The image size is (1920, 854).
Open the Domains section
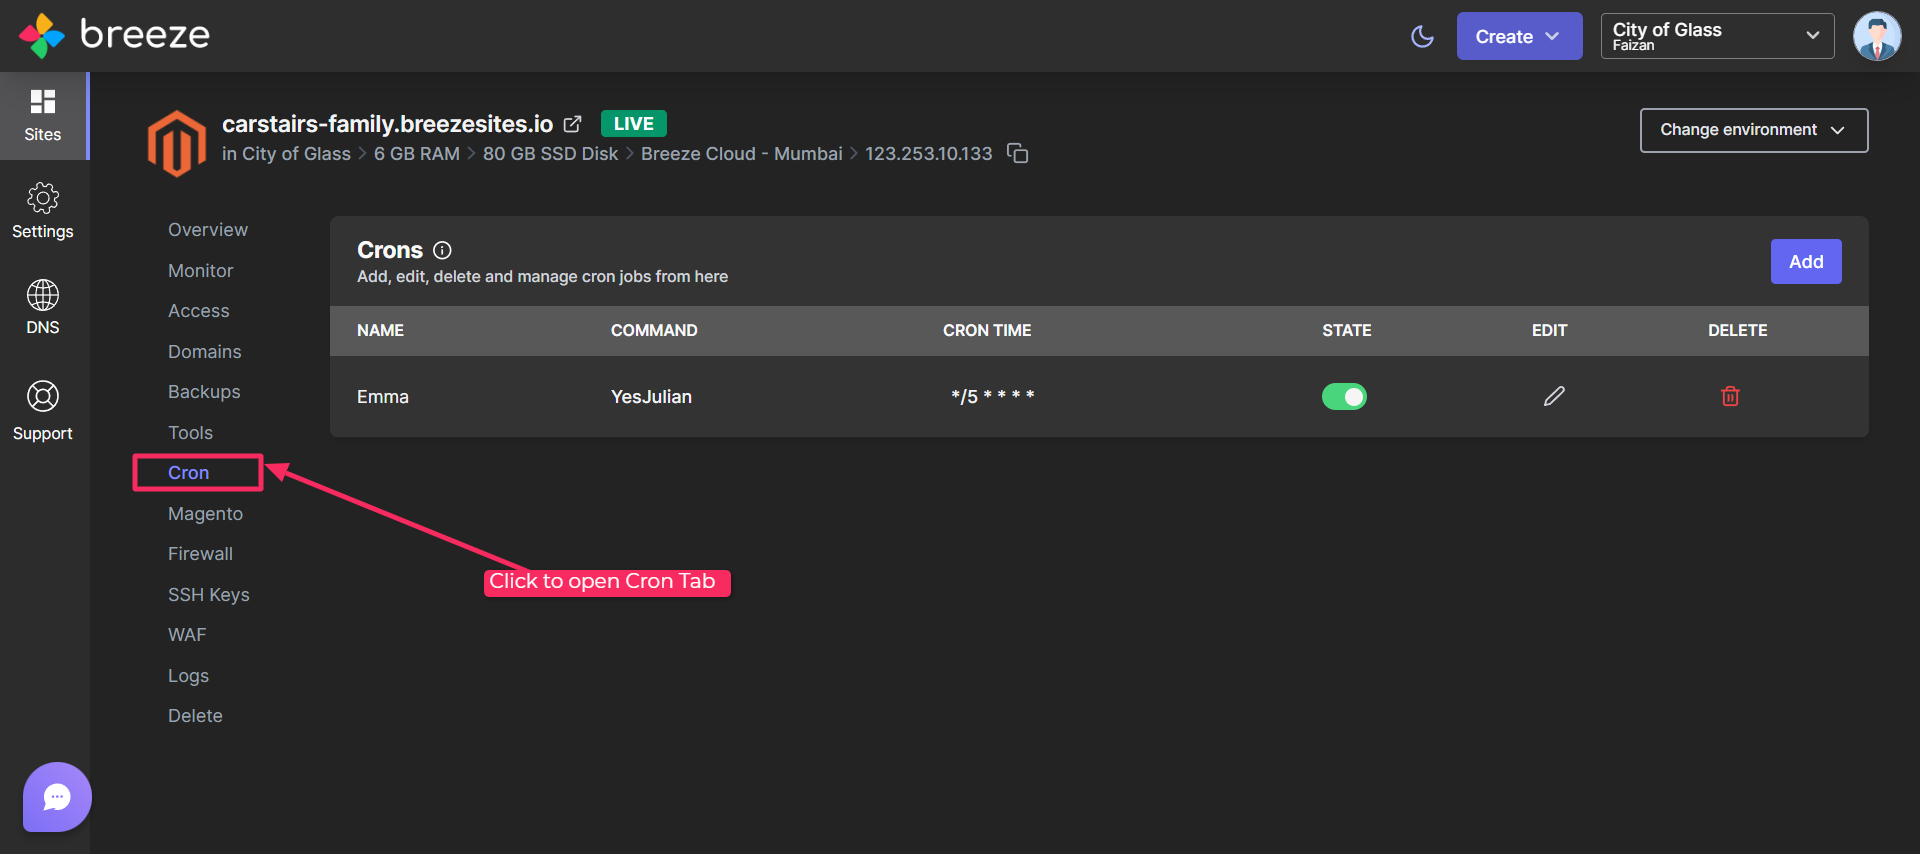tap(205, 352)
